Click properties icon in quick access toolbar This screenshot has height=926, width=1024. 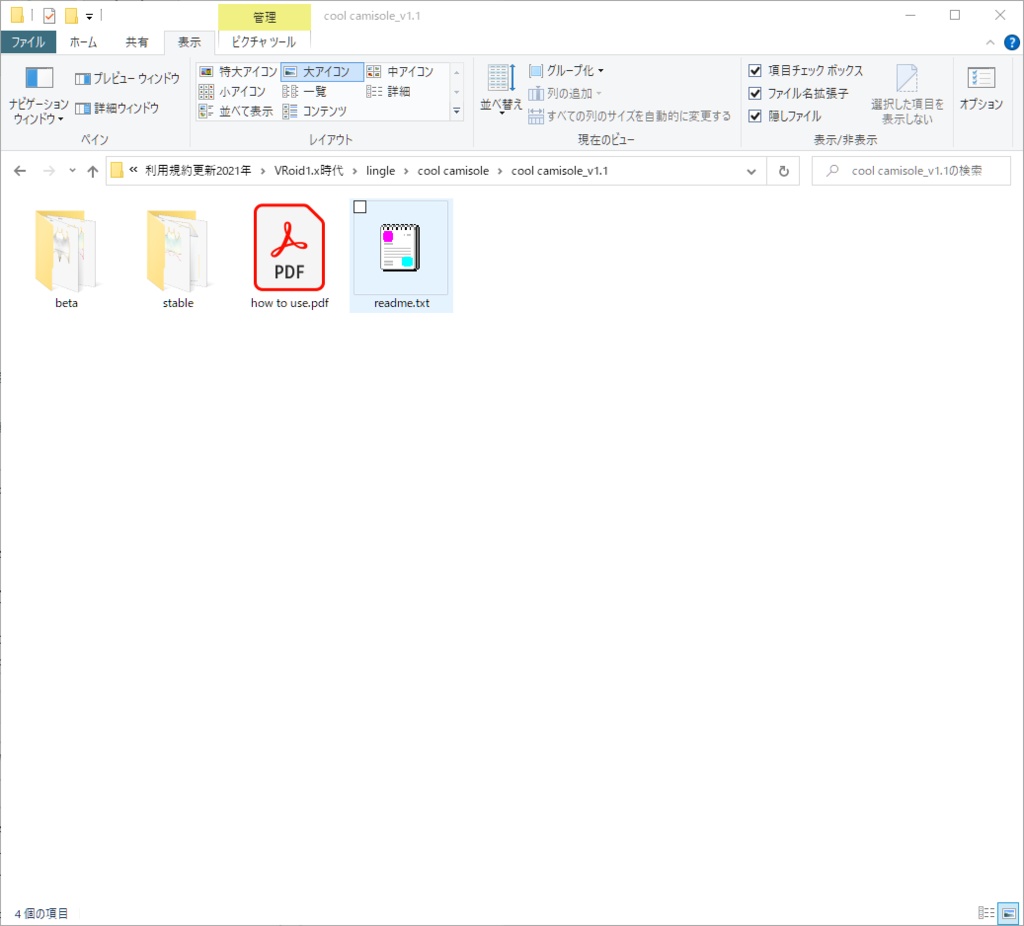tap(49, 15)
